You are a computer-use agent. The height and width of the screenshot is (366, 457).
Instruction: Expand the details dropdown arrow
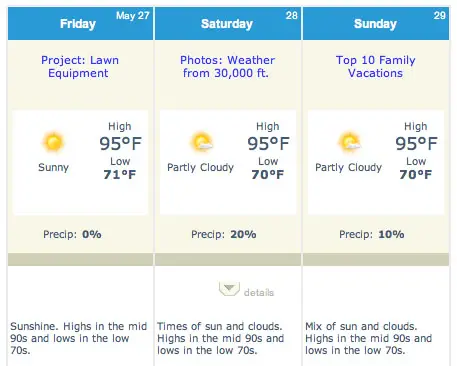coord(229,289)
